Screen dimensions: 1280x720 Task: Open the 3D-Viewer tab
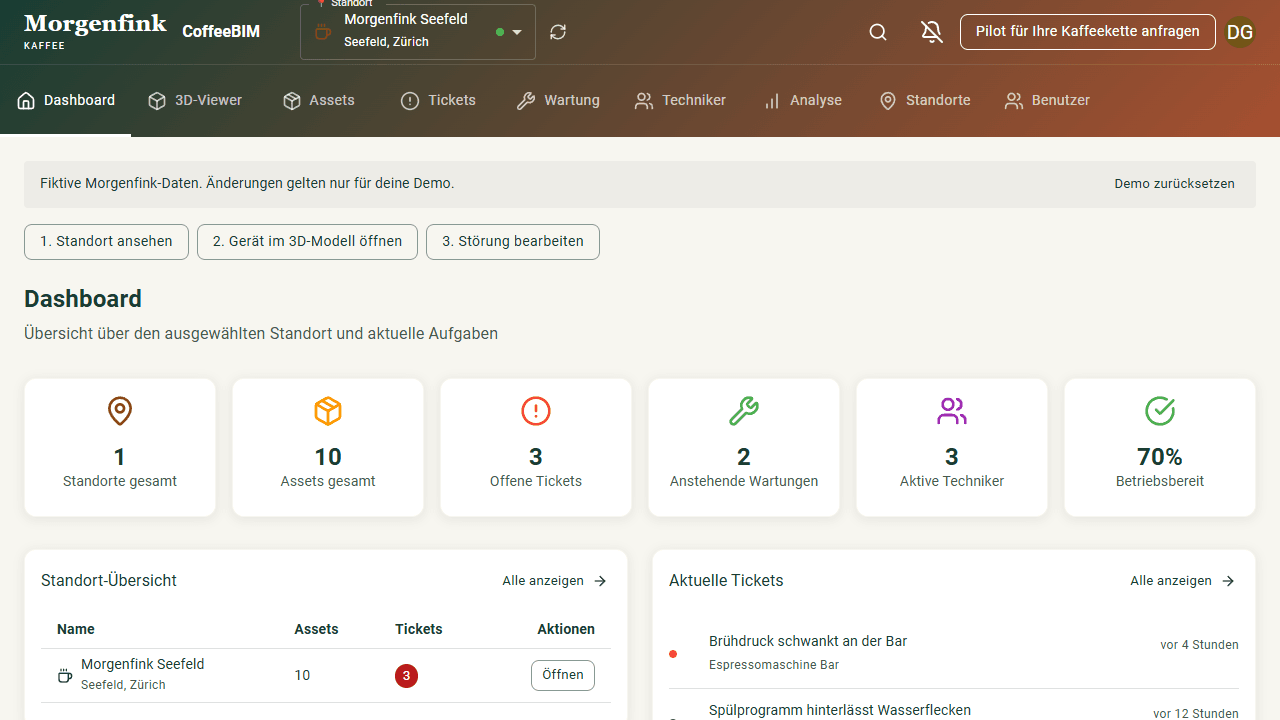coord(195,100)
